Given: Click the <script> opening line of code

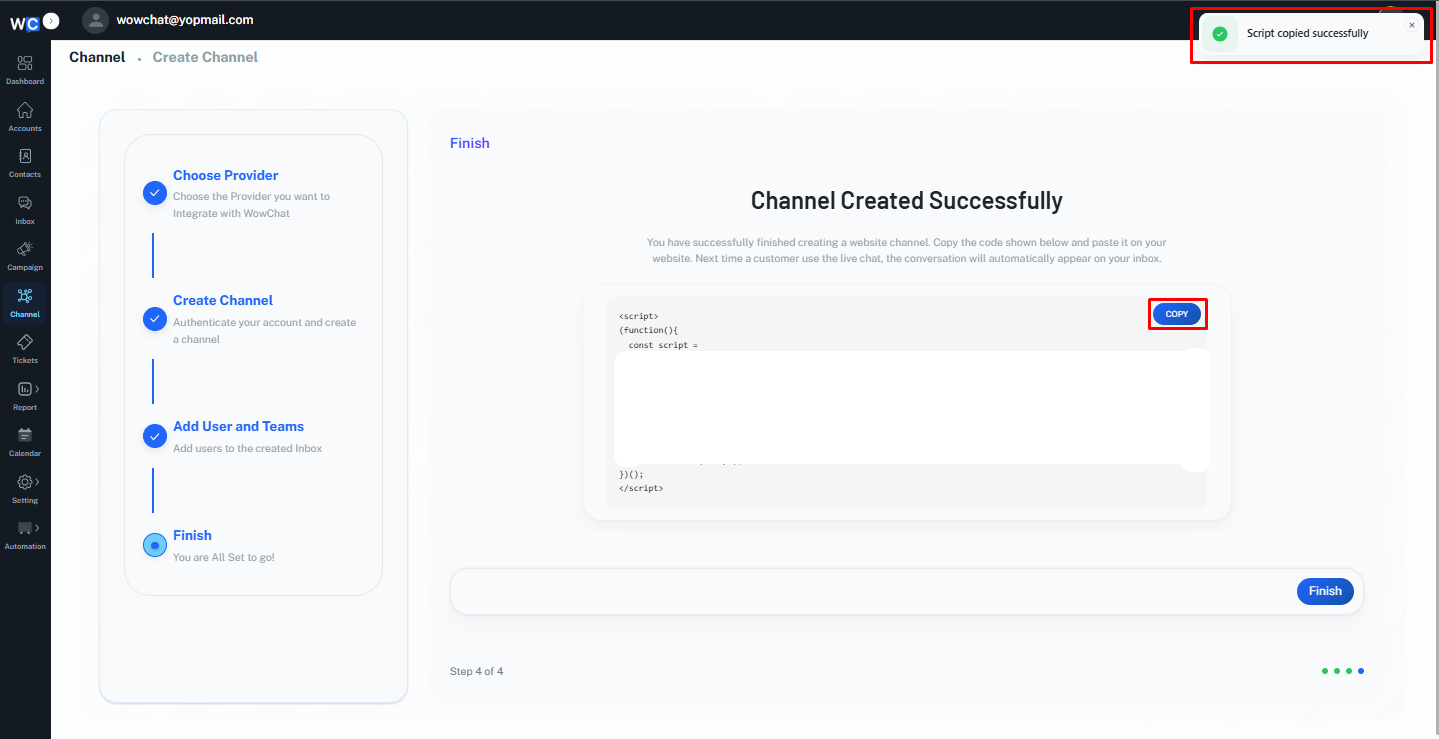Looking at the screenshot, I should click(x=639, y=316).
